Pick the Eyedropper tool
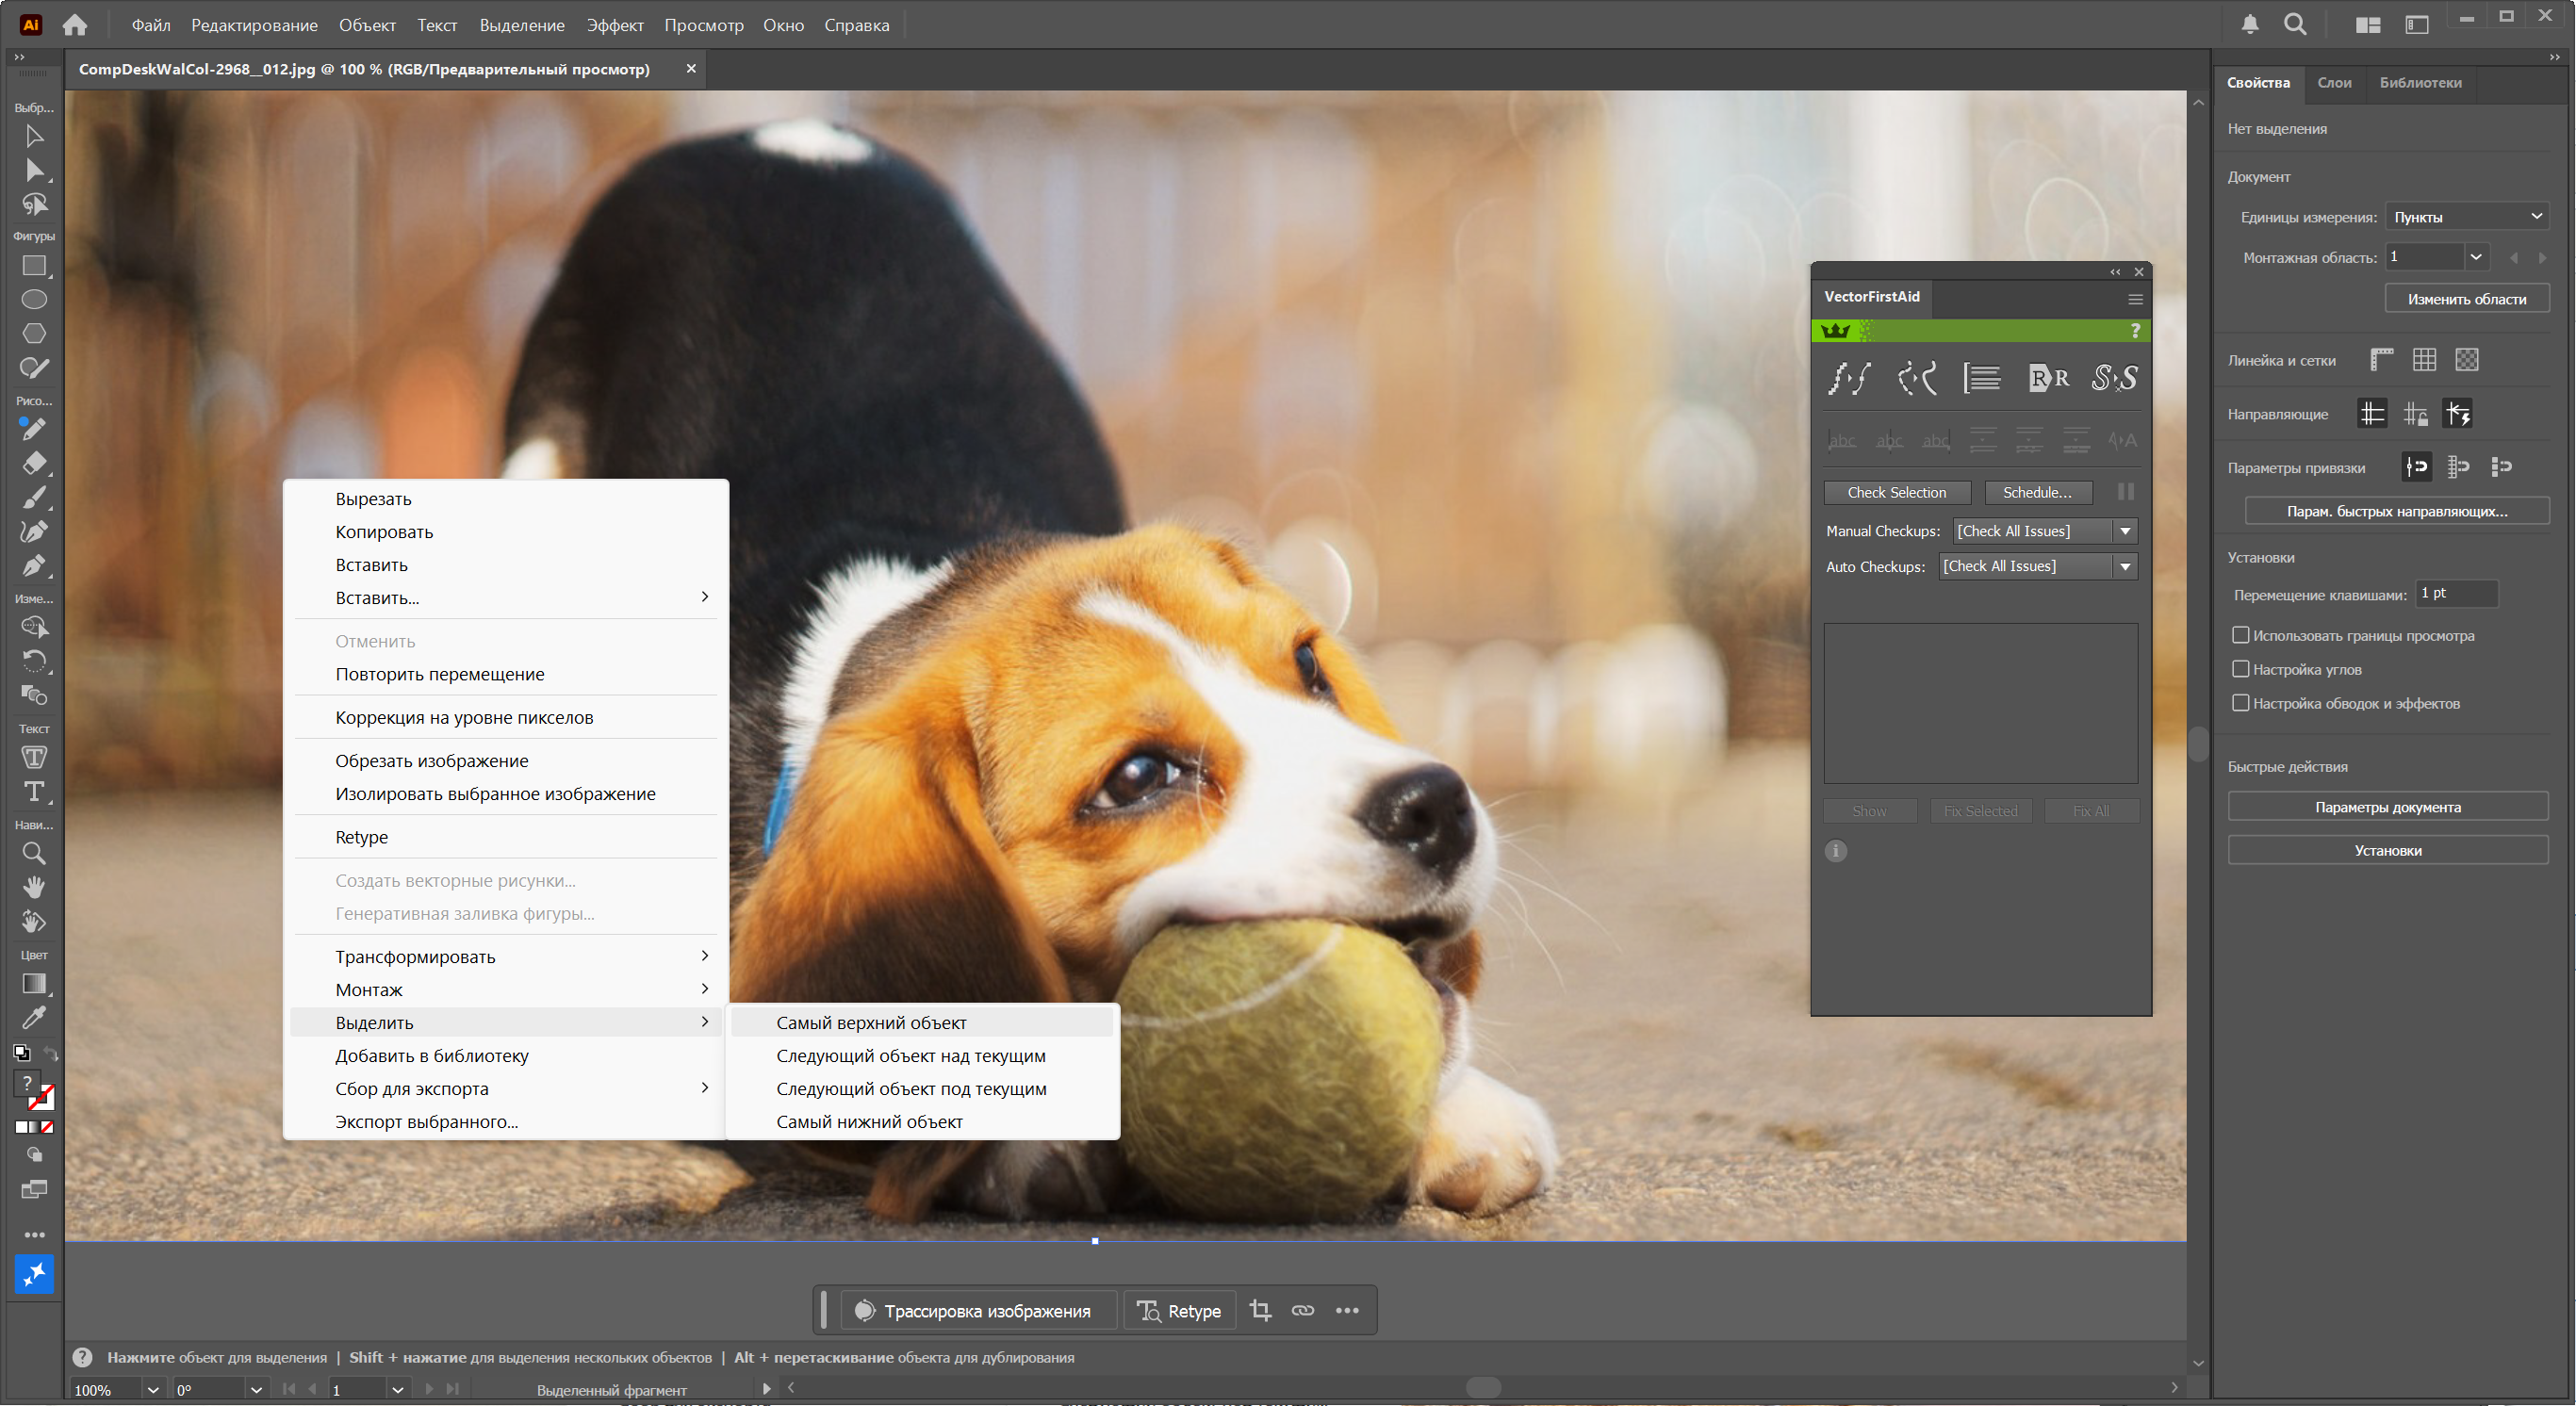2576x1406 pixels. point(33,1018)
